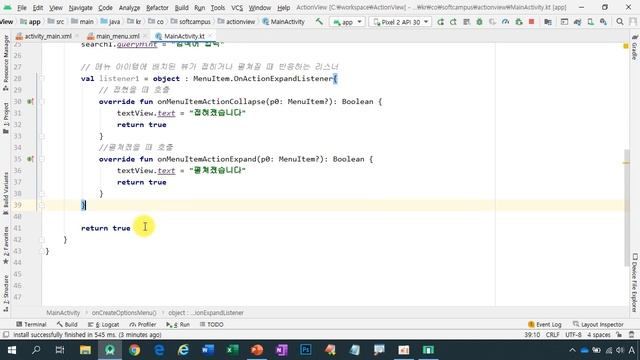Close the MainActivity.kt tab
The width and height of the screenshot is (640, 360).
(x=211, y=36)
